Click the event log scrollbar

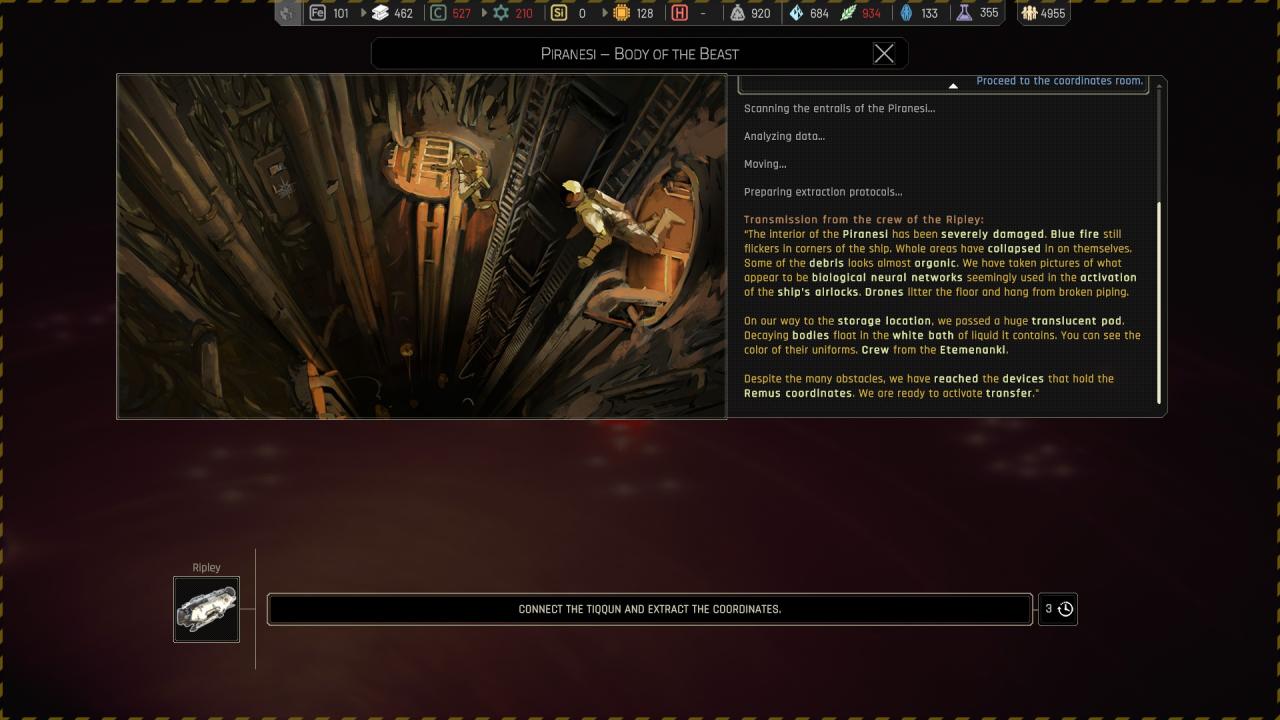tap(1160, 300)
